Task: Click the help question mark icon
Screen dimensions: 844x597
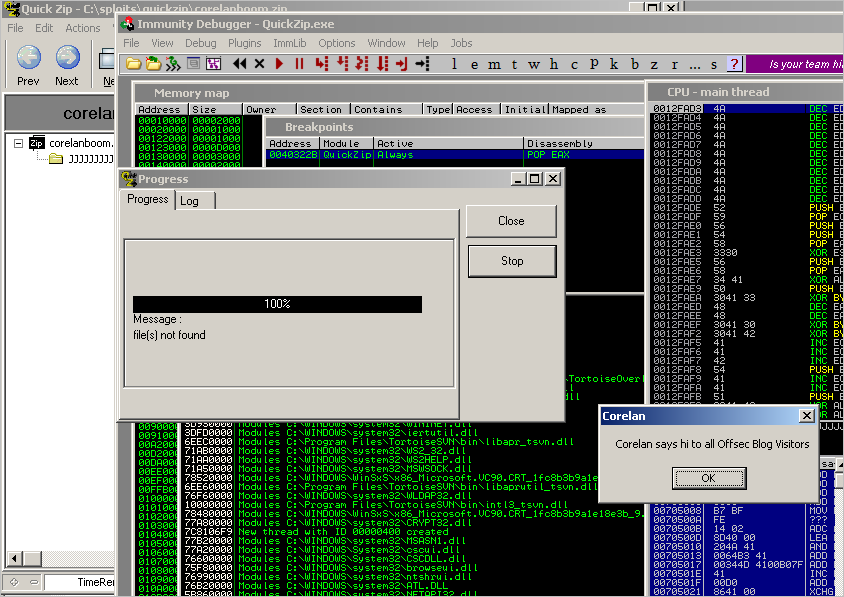Action: (734, 64)
